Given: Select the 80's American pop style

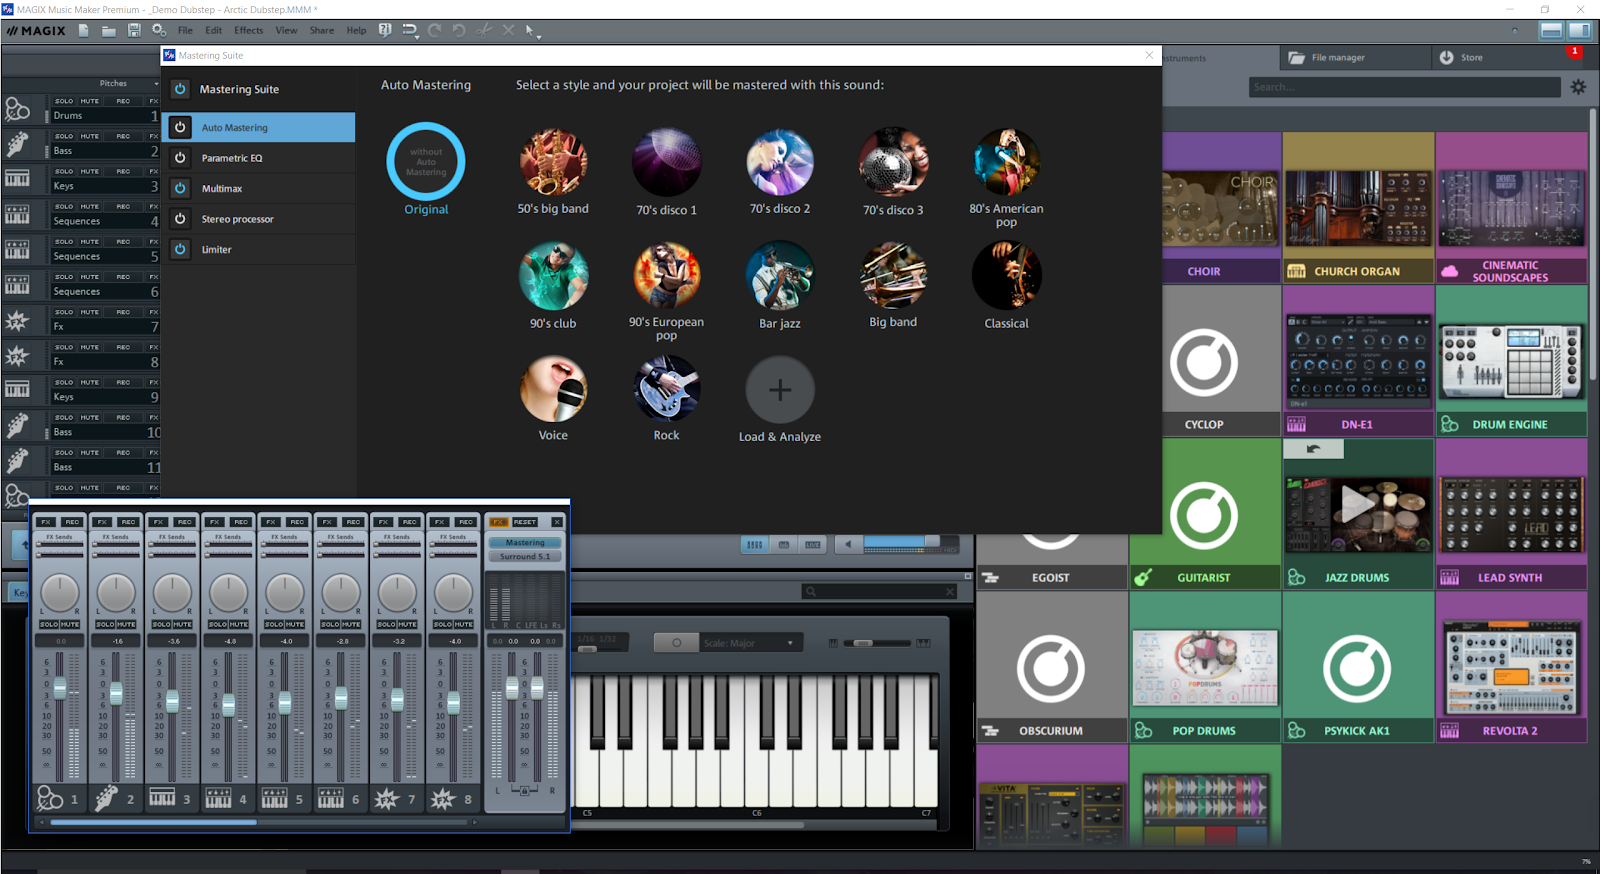Looking at the screenshot, I should pos(1006,162).
